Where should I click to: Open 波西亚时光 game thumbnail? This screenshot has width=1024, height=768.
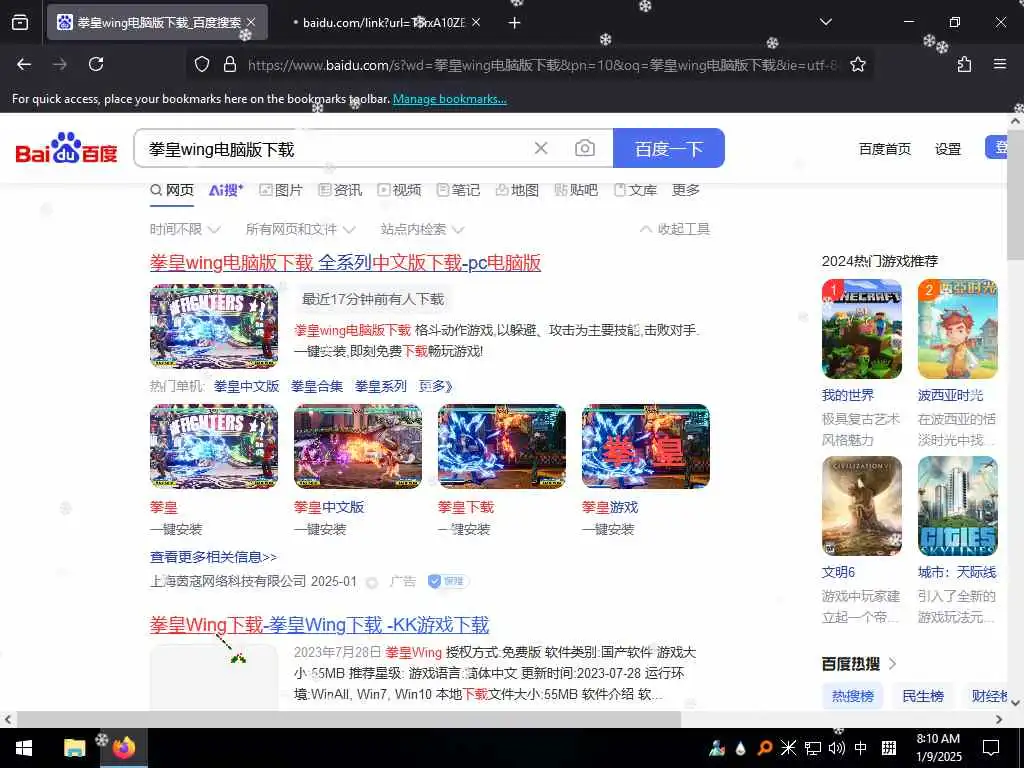pos(957,329)
